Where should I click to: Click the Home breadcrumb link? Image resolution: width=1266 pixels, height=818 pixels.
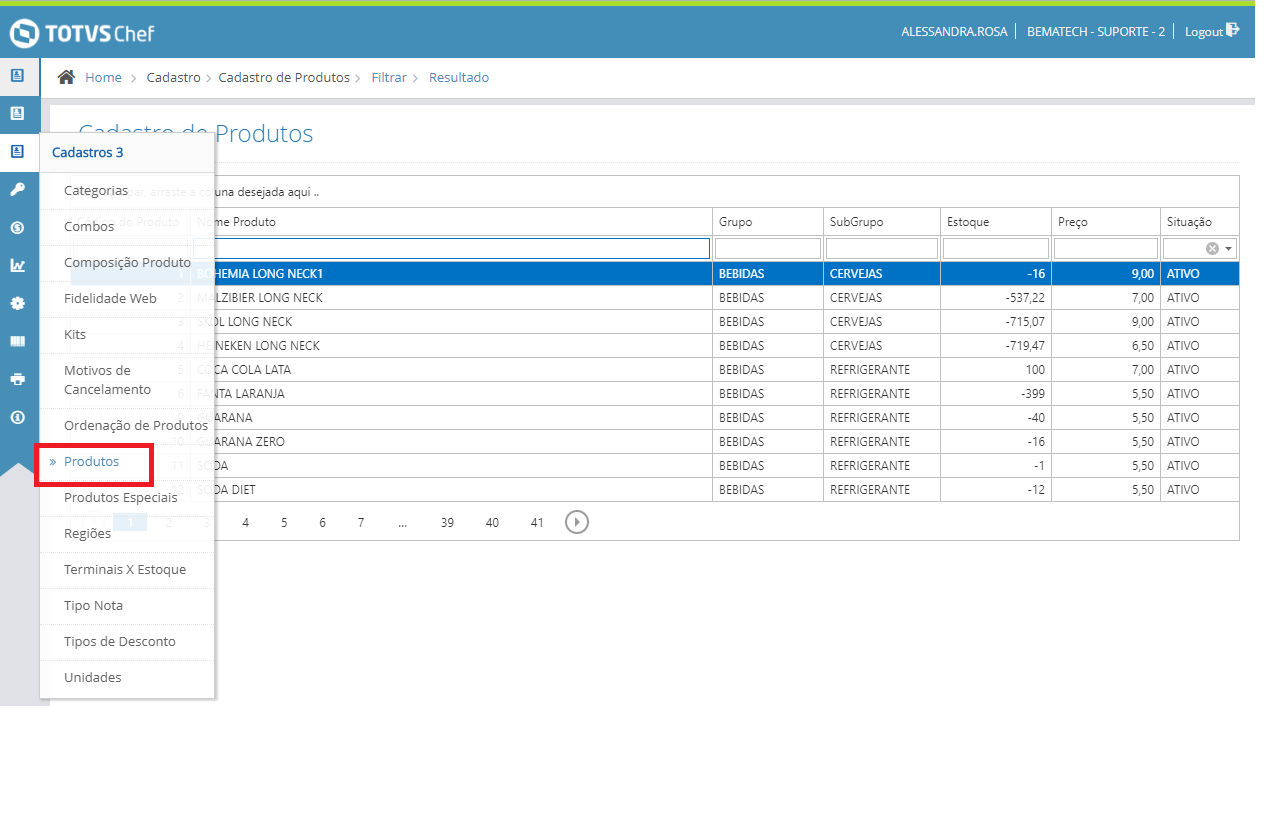coord(103,77)
